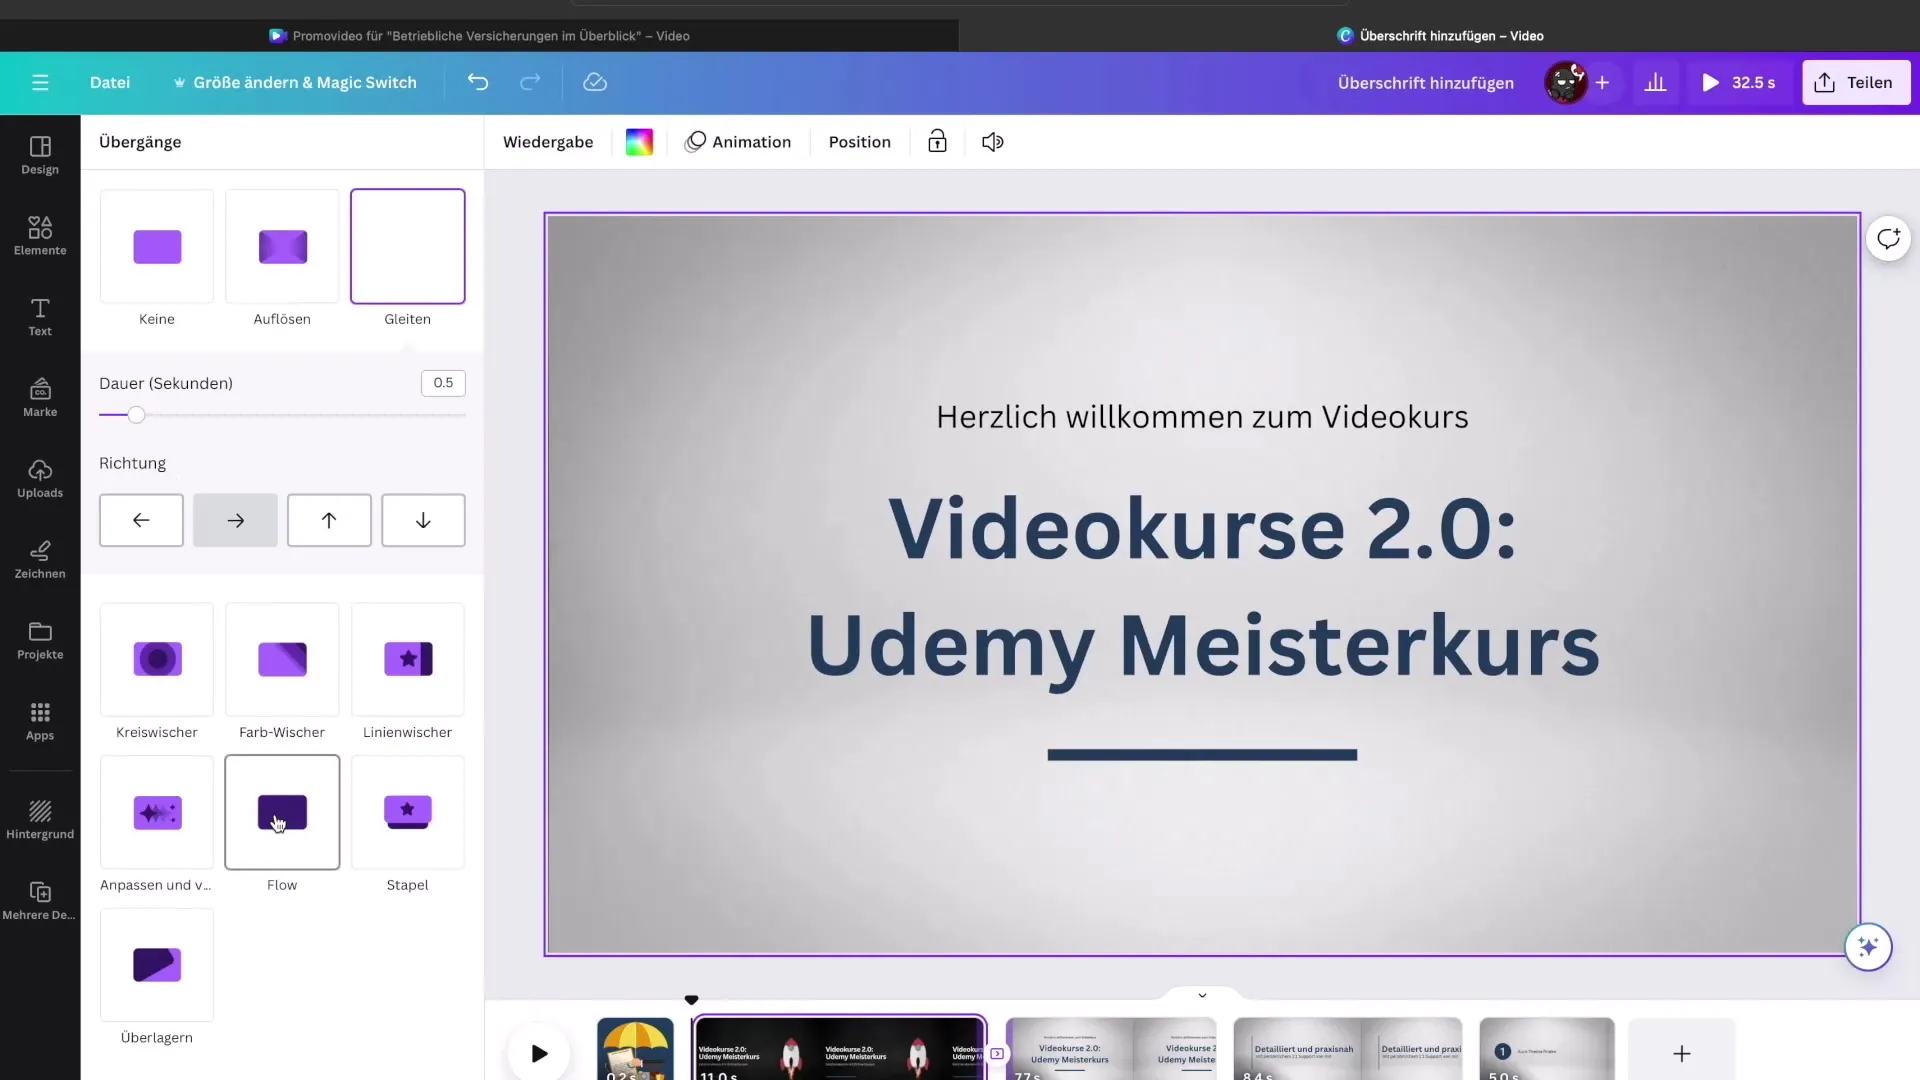Select the dark underline bar on canvas
1920x1080 pixels.
pyautogui.click(x=1202, y=755)
